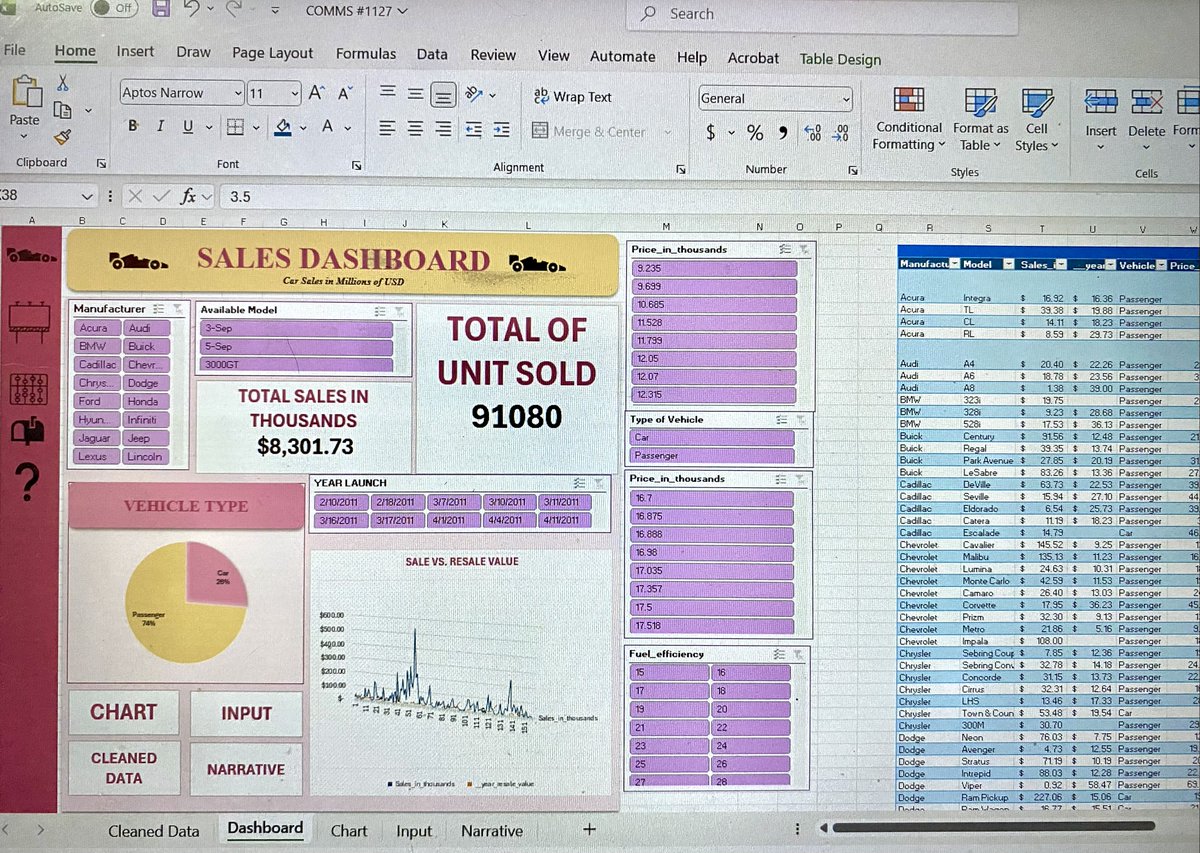
Task: Clear filter on the Manufacturer slicer
Action: (x=177, y=309)
